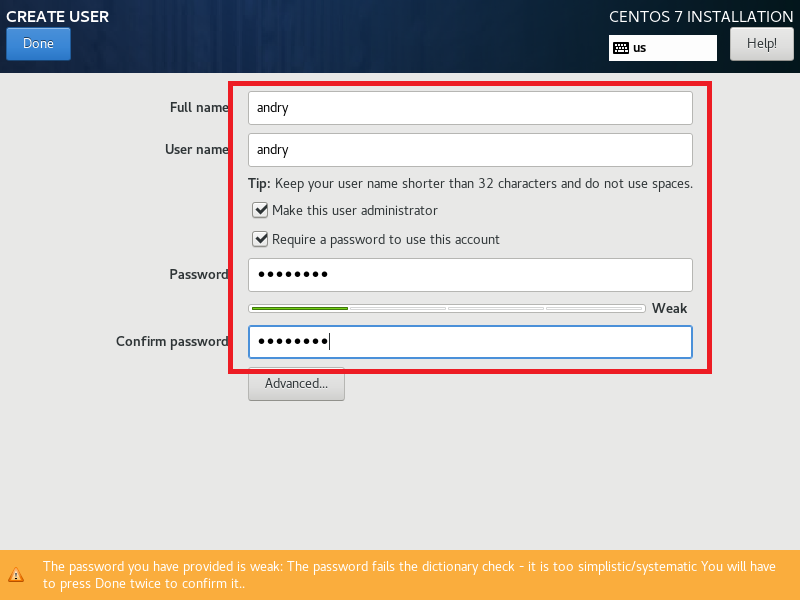800x600 pixels.
Task: Click the Confirm password label
Action: 172,341
